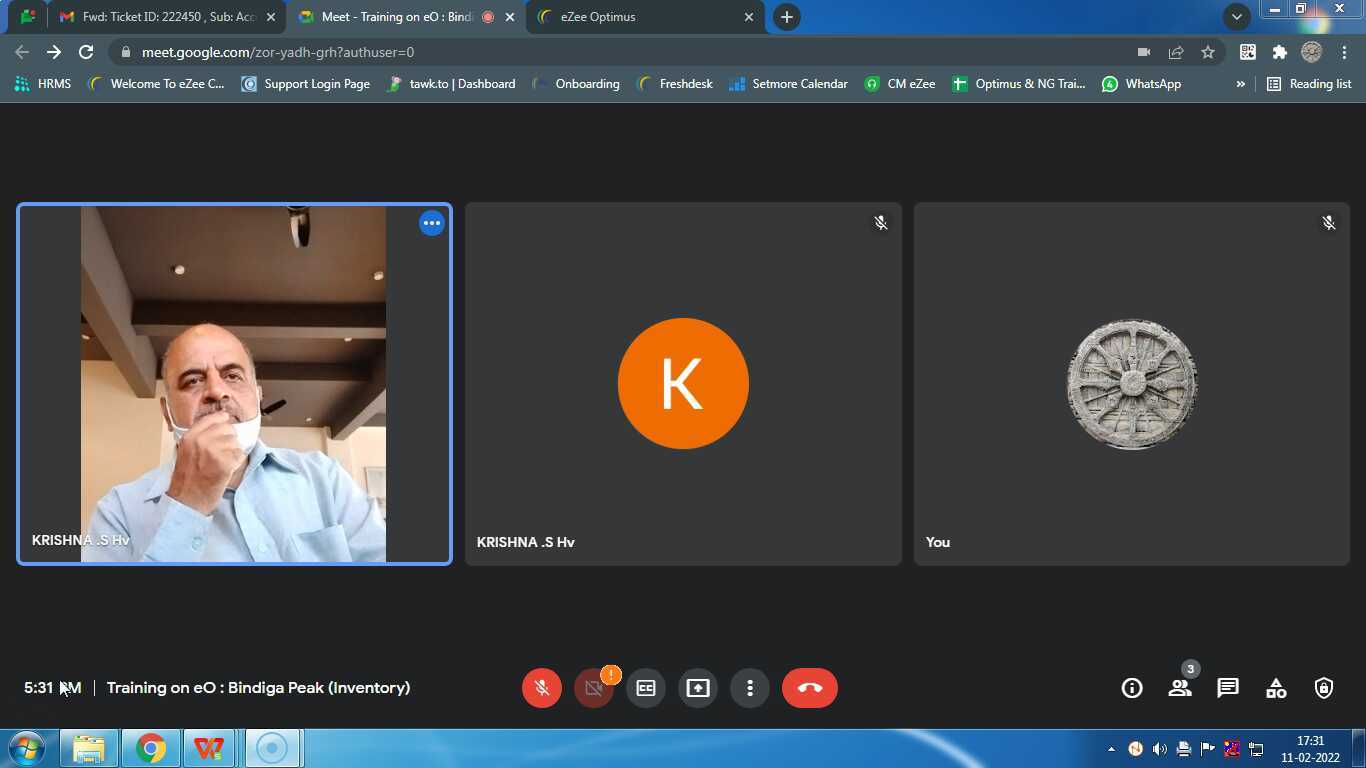This screenshot has height=768, width=1366.
Task: Turn on the camera toggle
Action: (x=594, y=688)
